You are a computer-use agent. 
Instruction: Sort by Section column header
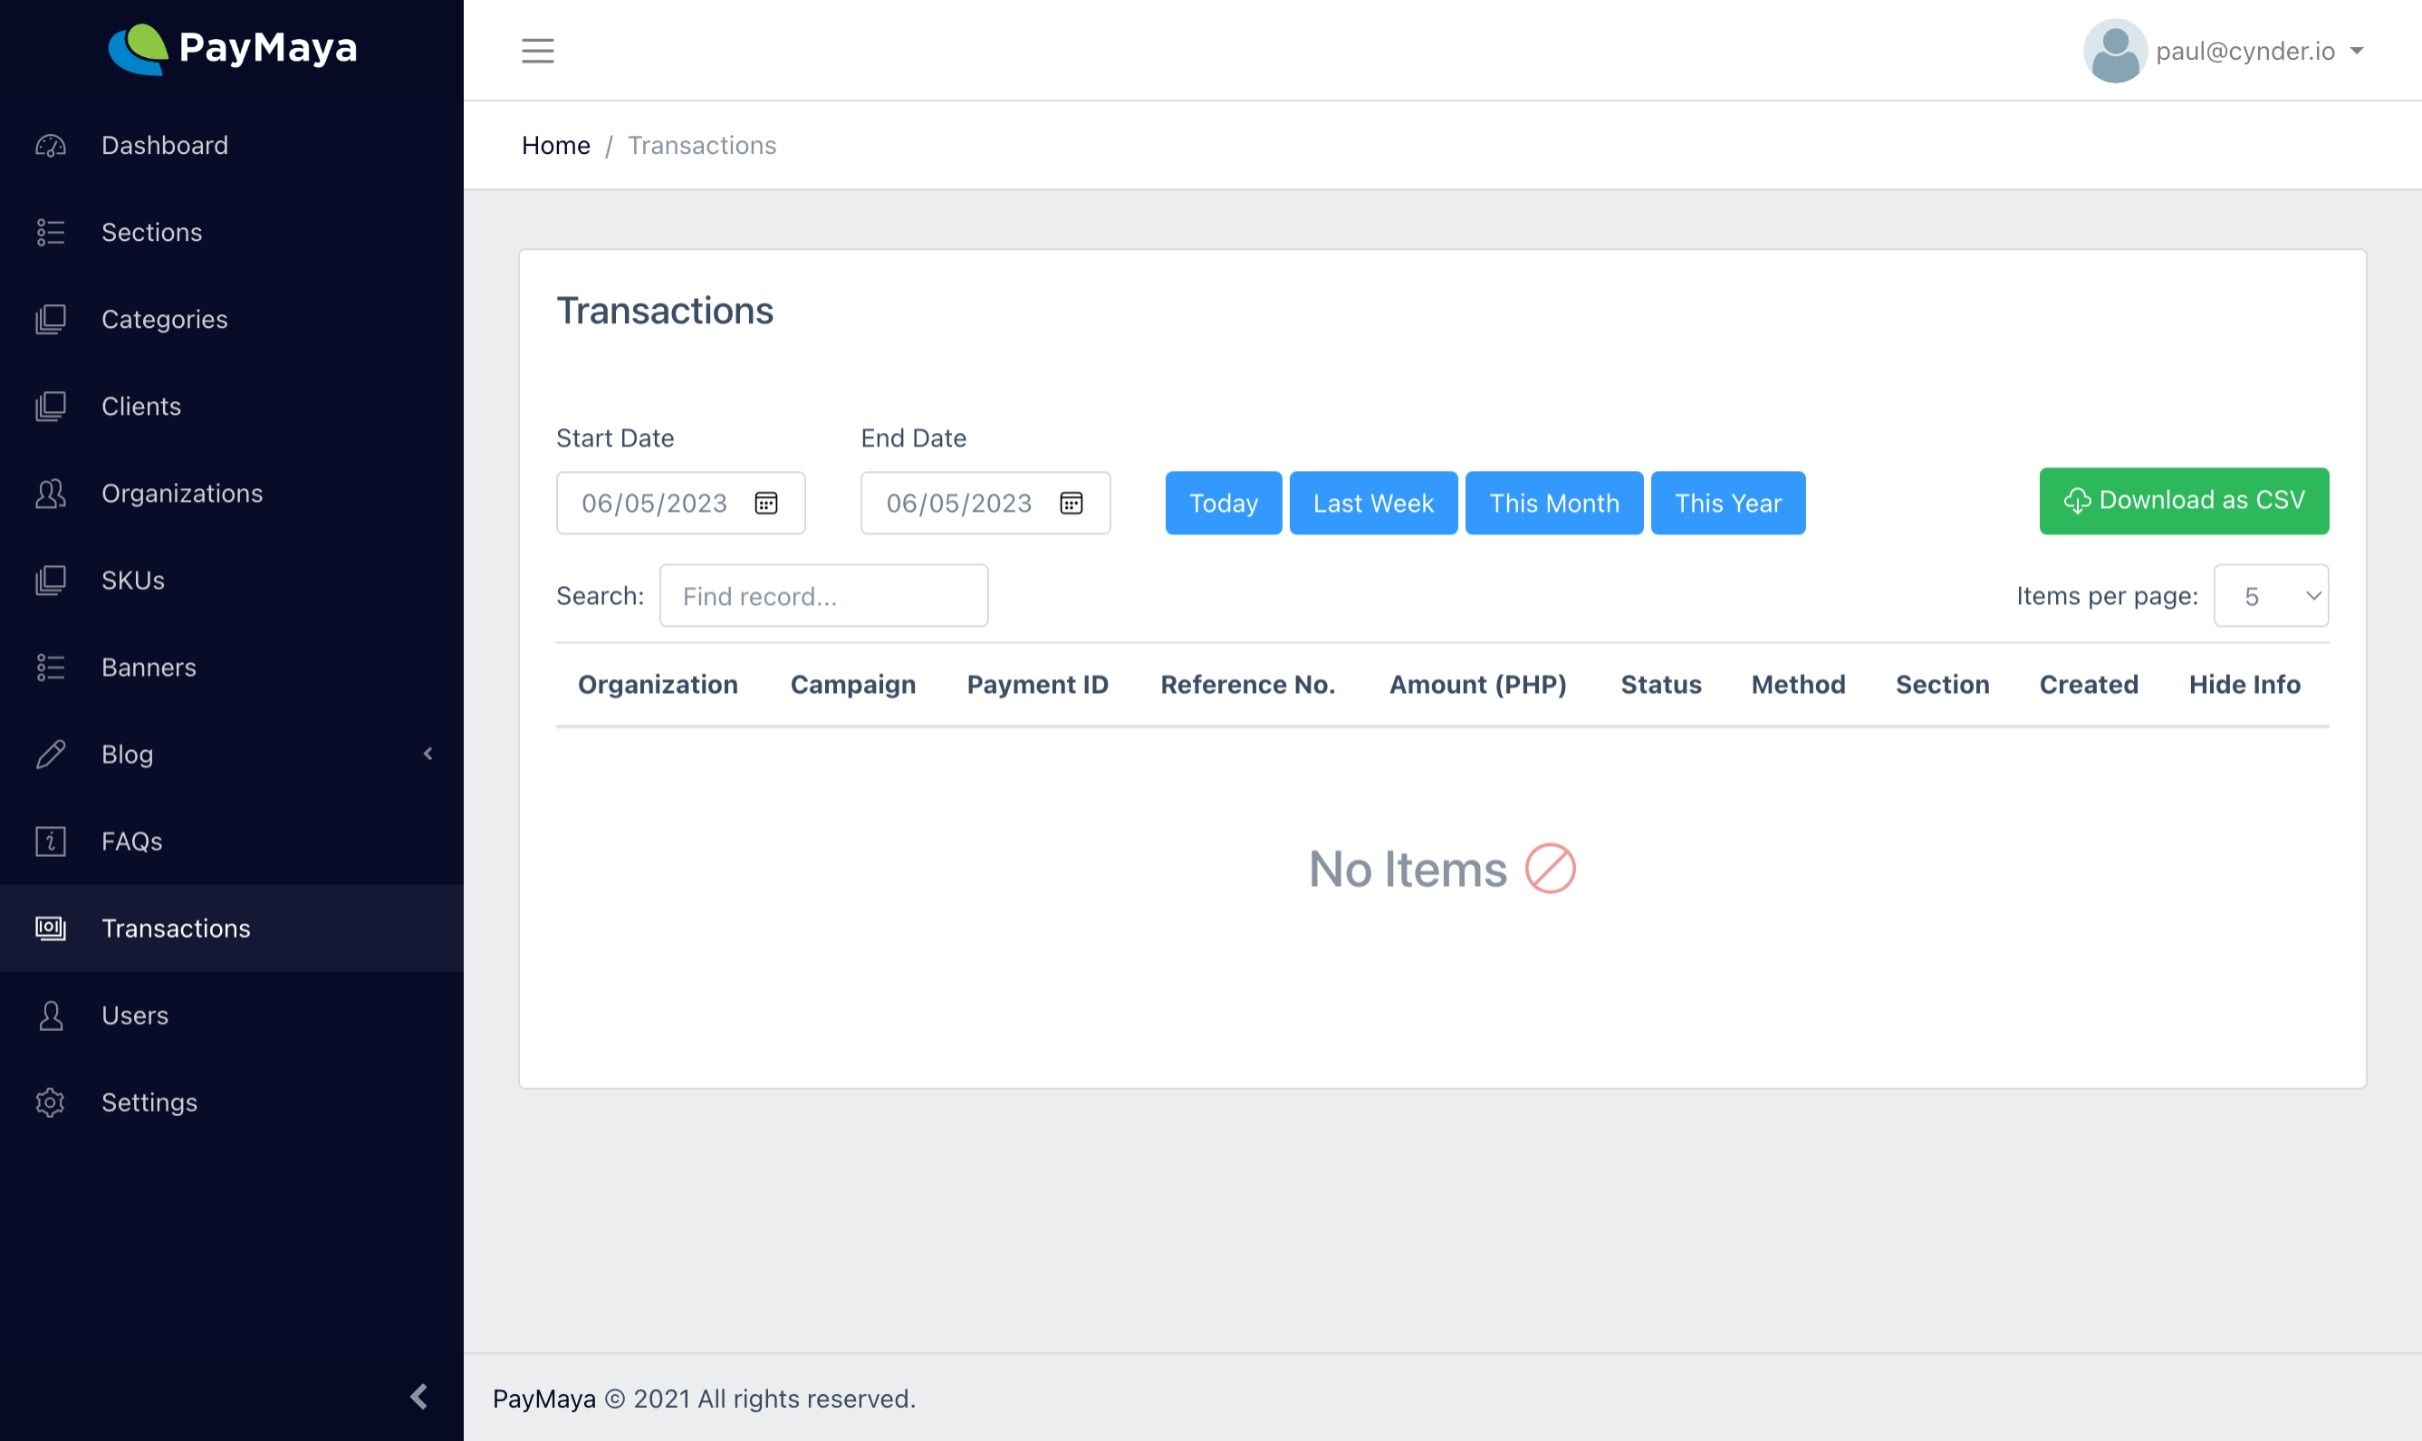1942,685
